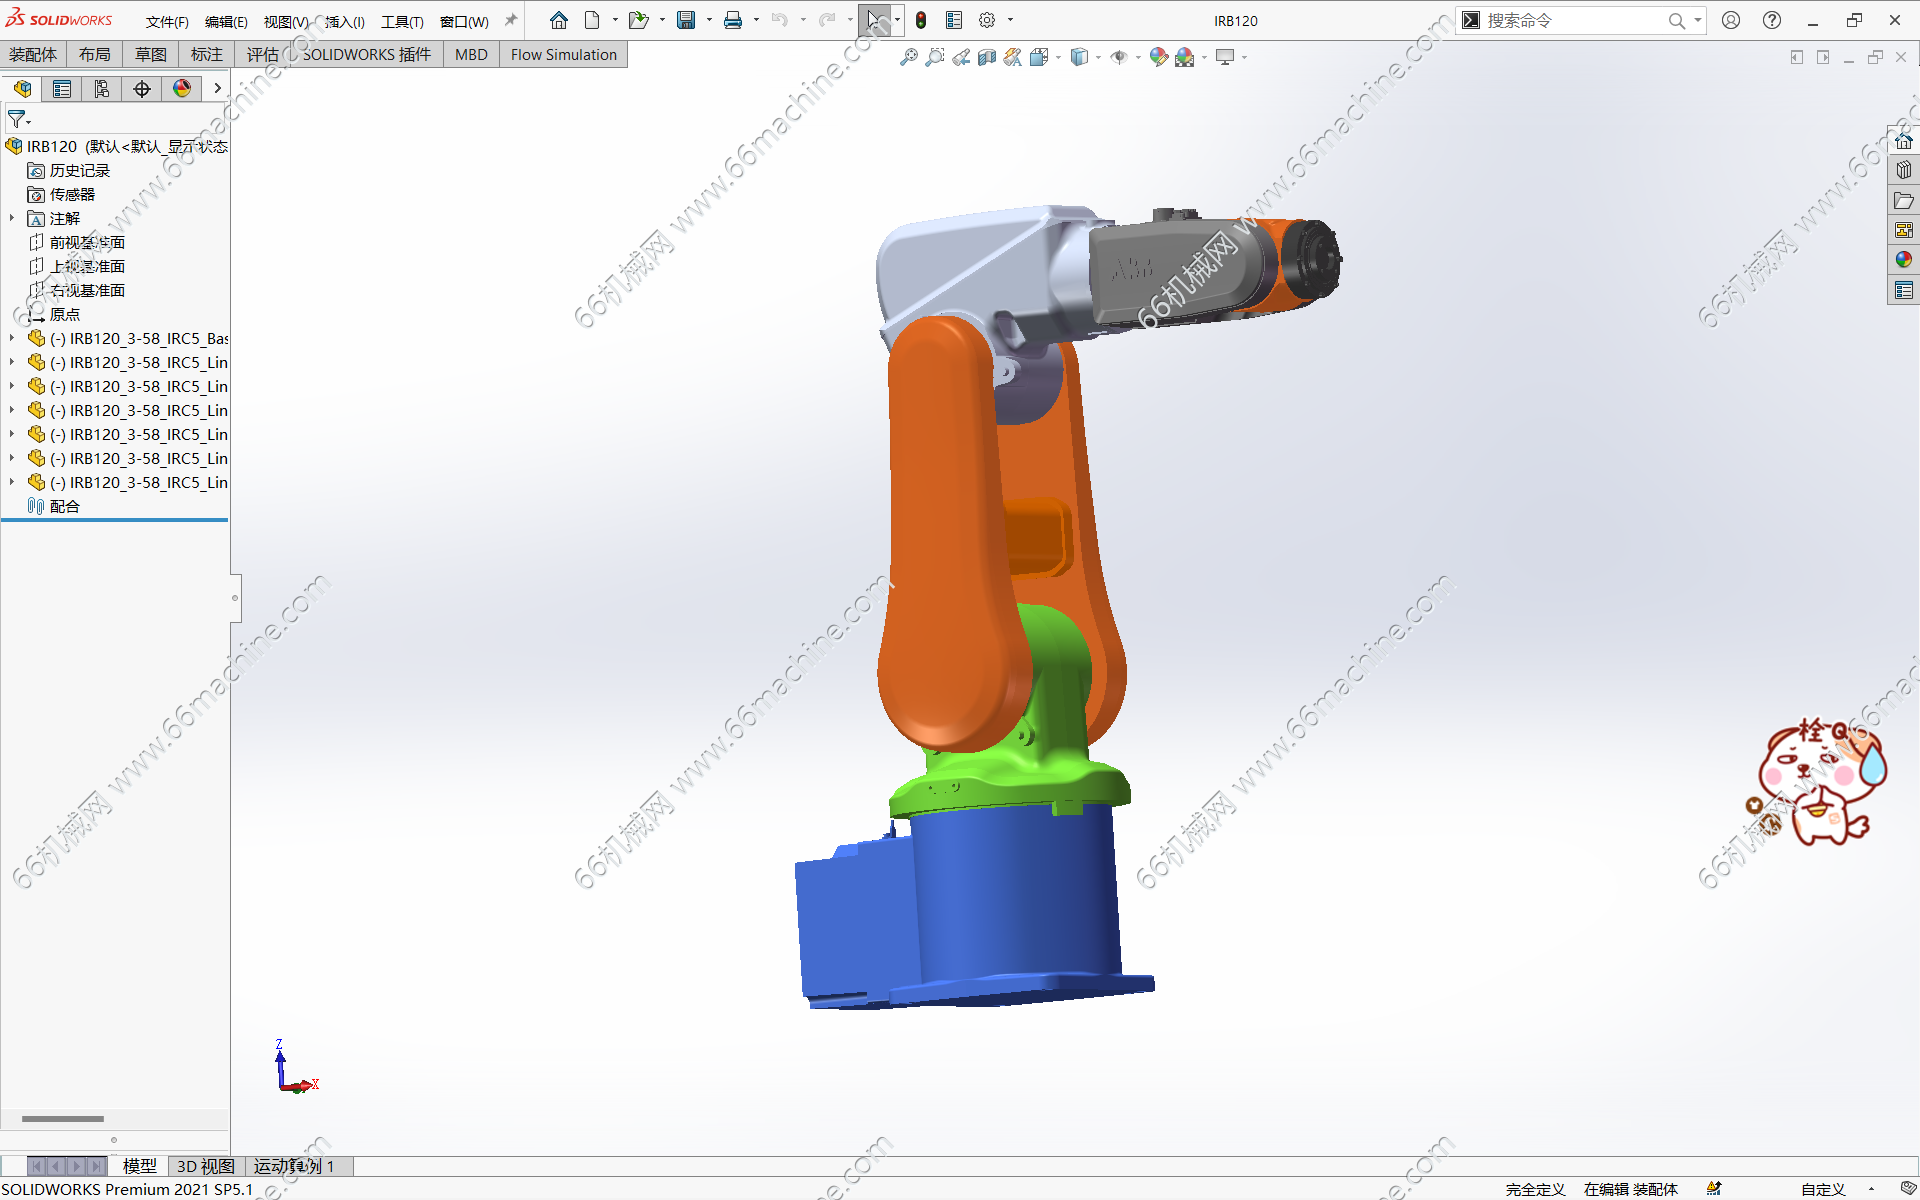Open a file with the Open icon
This screenshot has height=1200, width=1920.
point(638,20)
